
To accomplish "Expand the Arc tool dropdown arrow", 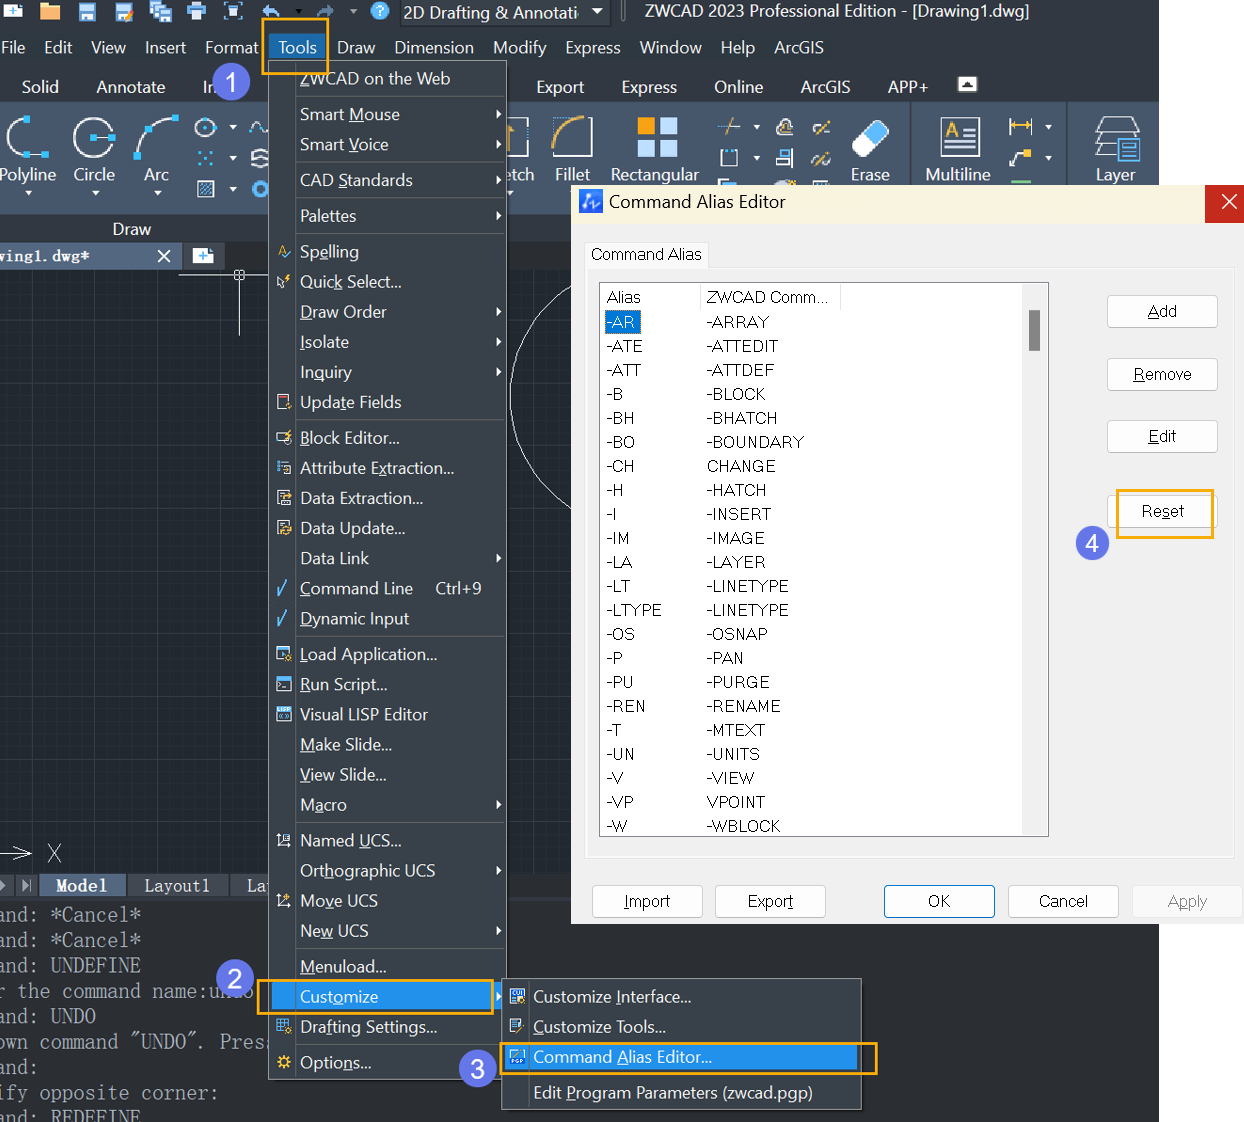I will click(x=156, y=193).
